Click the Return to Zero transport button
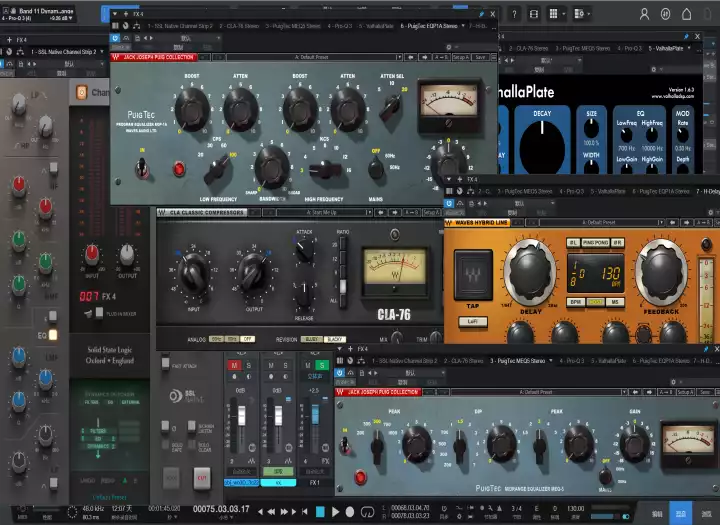The width and height of the screenshot is (720, 525). [304, 512]
